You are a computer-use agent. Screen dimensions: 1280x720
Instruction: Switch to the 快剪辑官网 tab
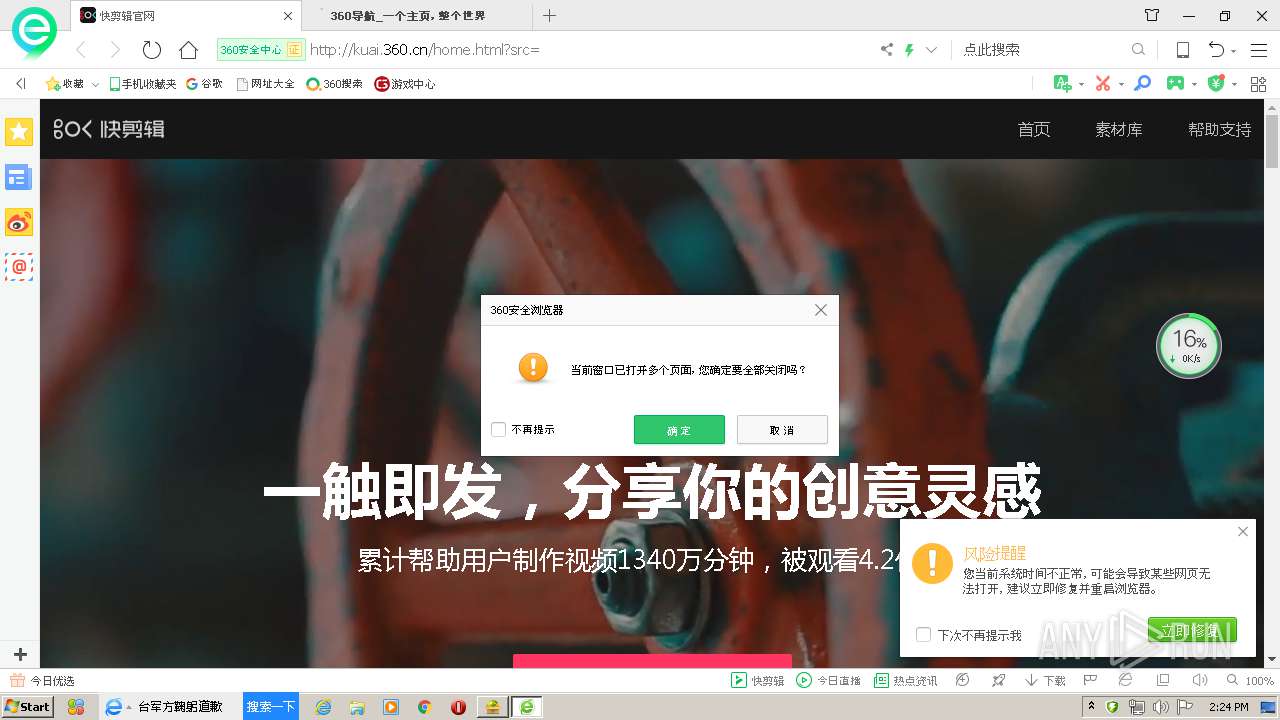(185, 16)
